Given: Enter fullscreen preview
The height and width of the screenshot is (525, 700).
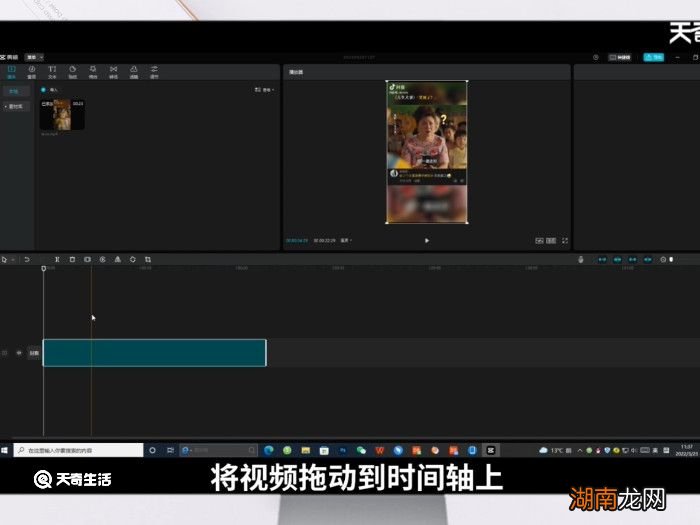Looking at the screenshot, I should (x=565, y=241).
